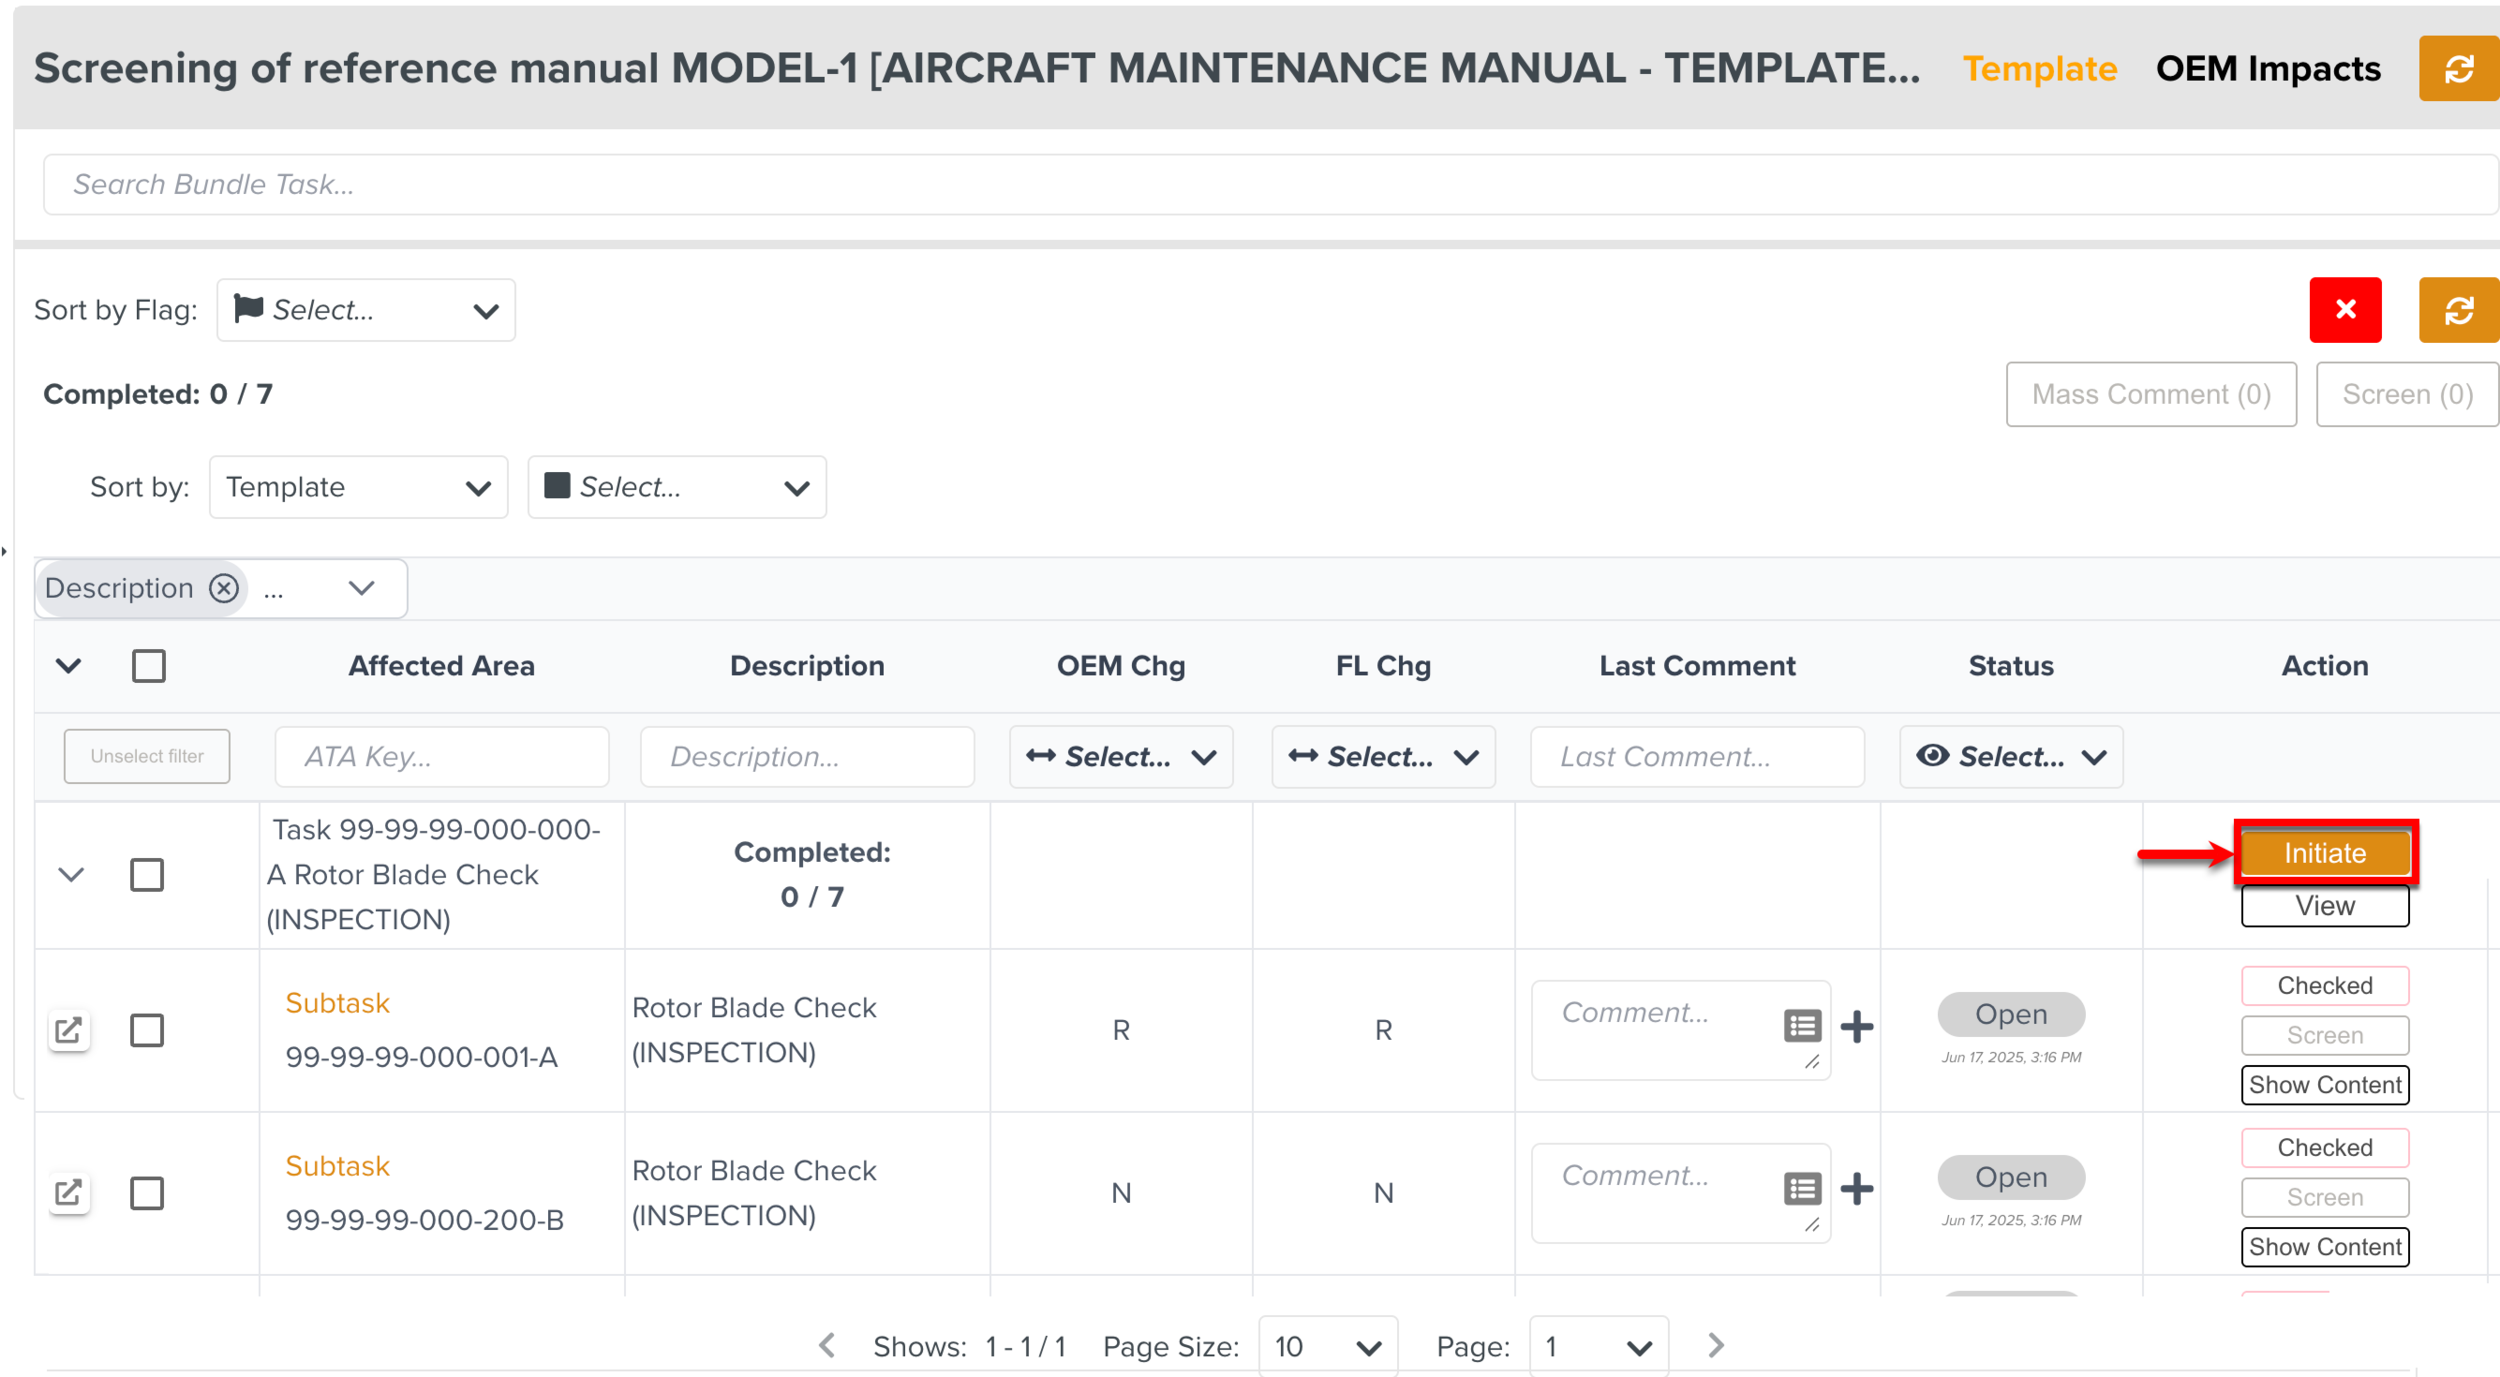Open the Sort by Template dropdown
The width and height of the screenshot is (2500, 1377).
pos(358,487)
